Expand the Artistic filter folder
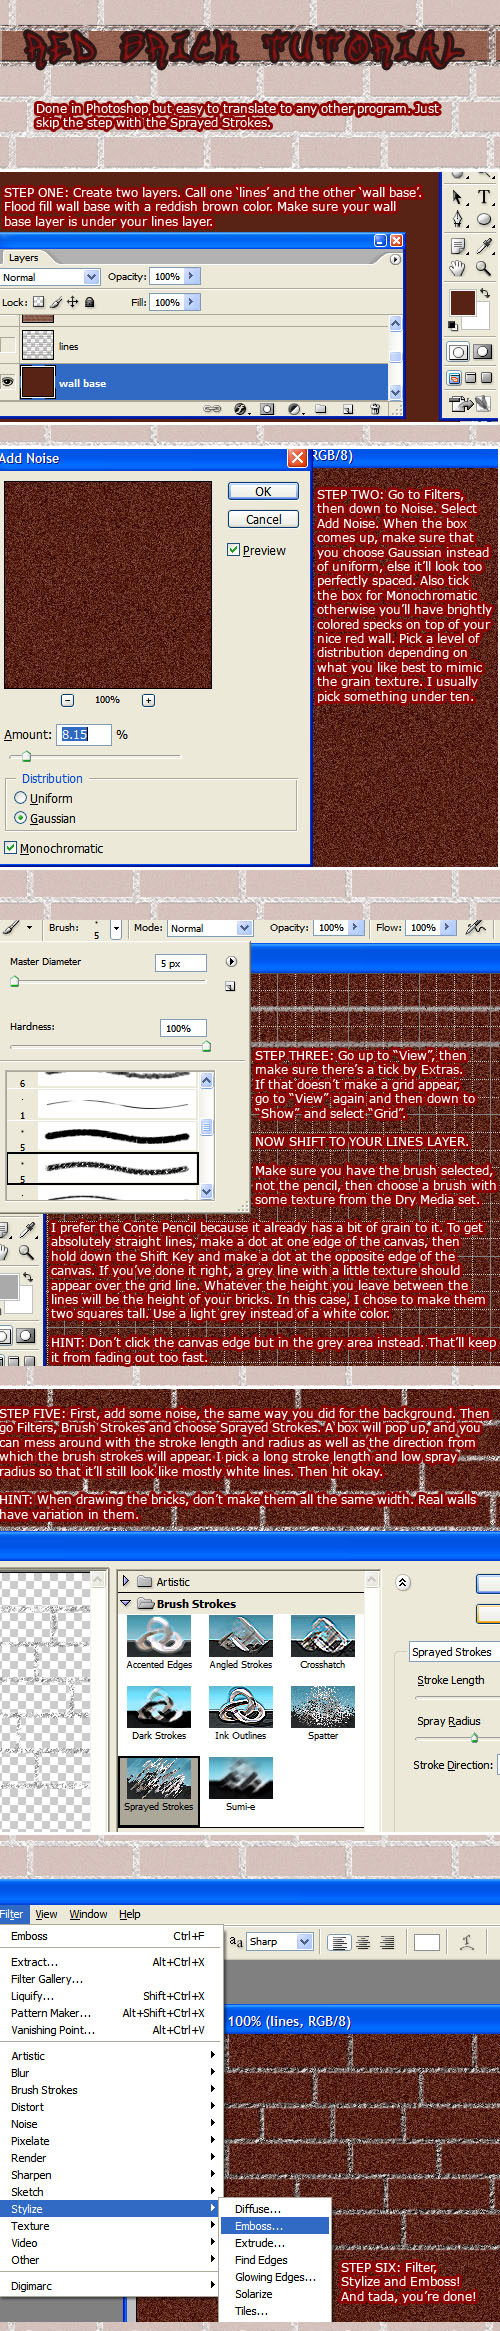 [126, 1581]
